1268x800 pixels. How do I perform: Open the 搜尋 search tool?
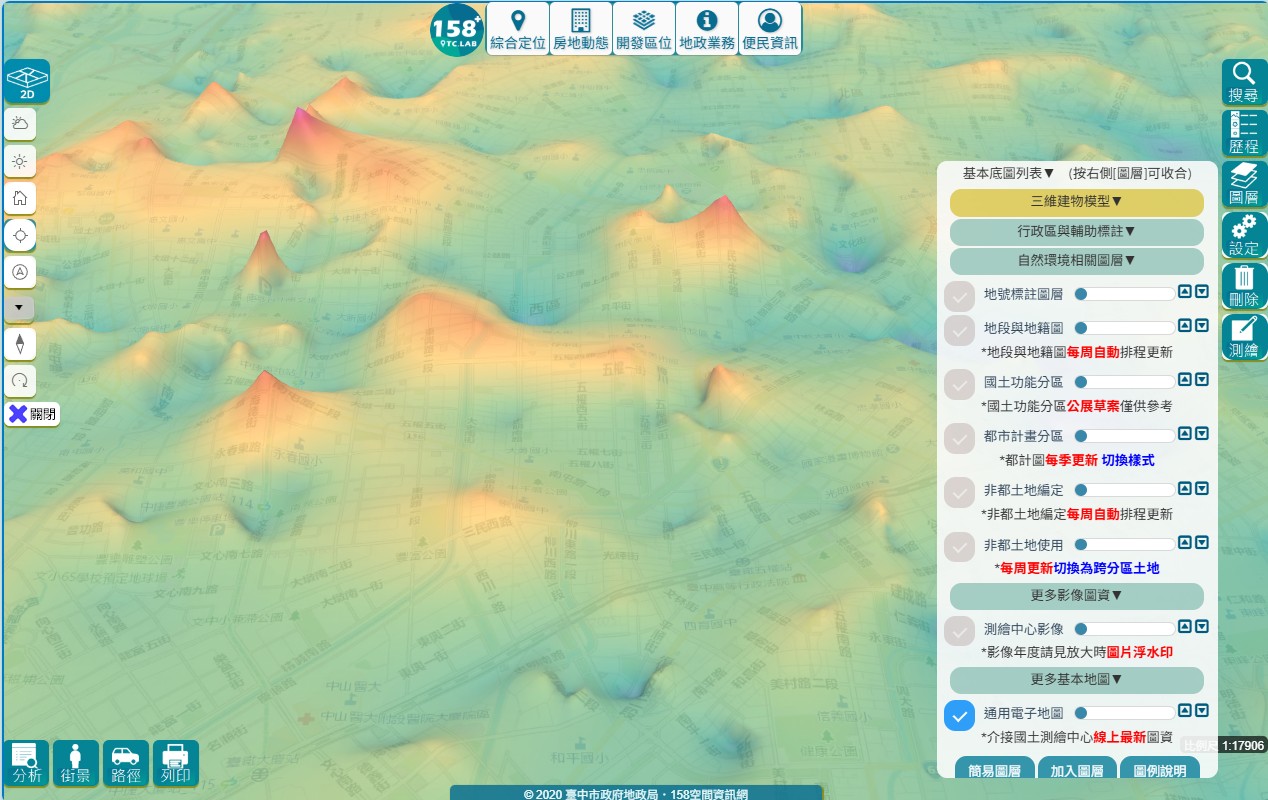[x=1244, y=82]
